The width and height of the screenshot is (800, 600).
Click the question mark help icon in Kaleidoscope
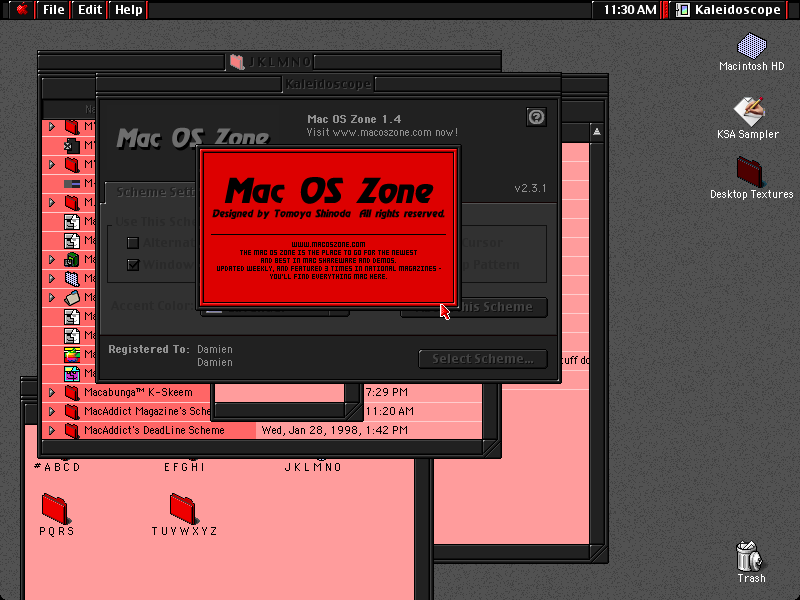[x=536, y=117]
